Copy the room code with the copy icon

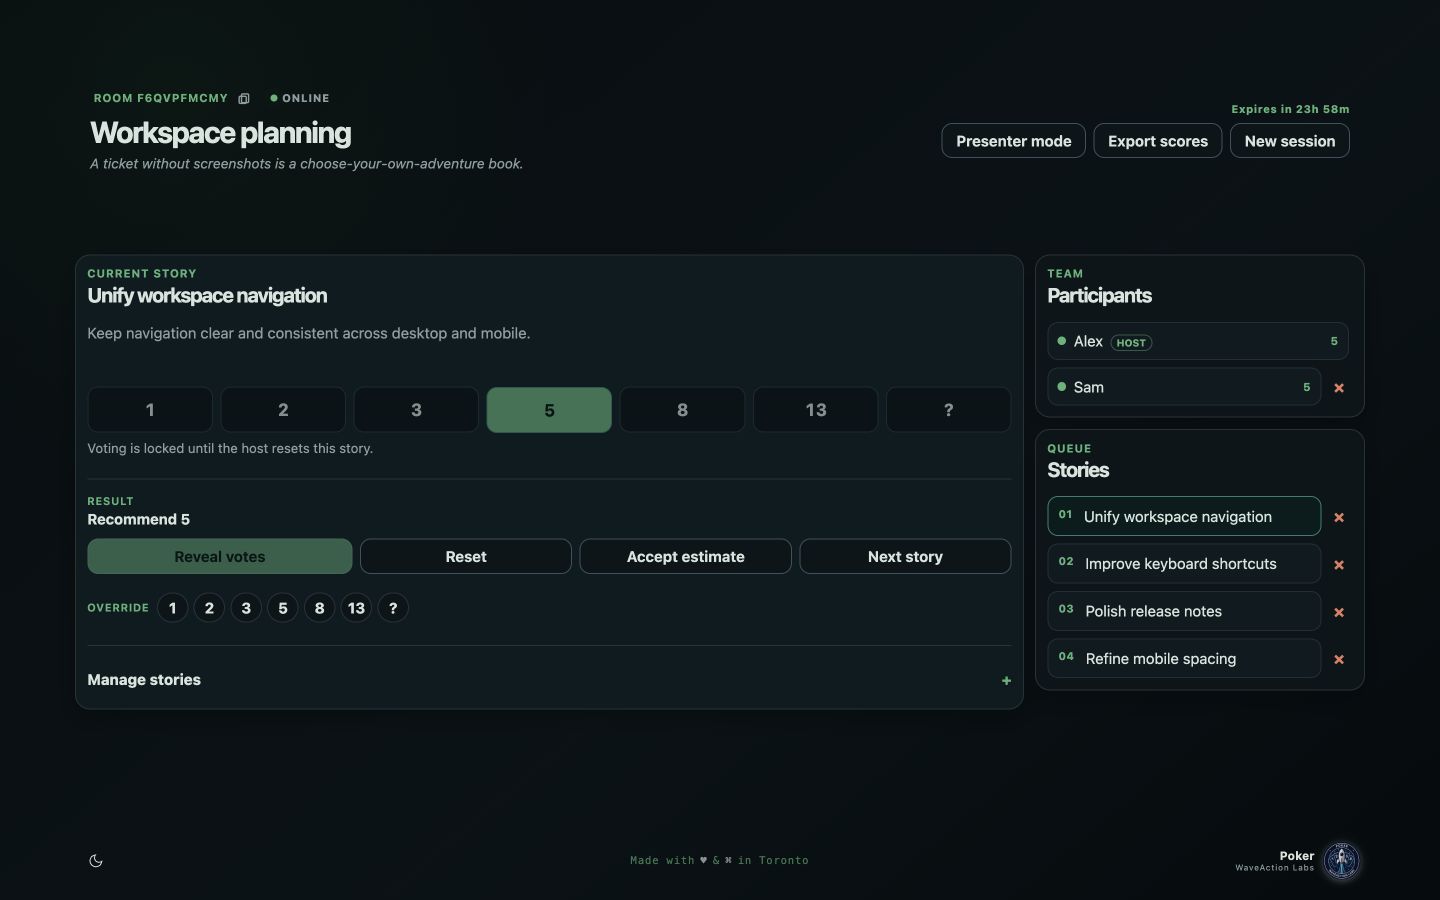pos(244,98)
